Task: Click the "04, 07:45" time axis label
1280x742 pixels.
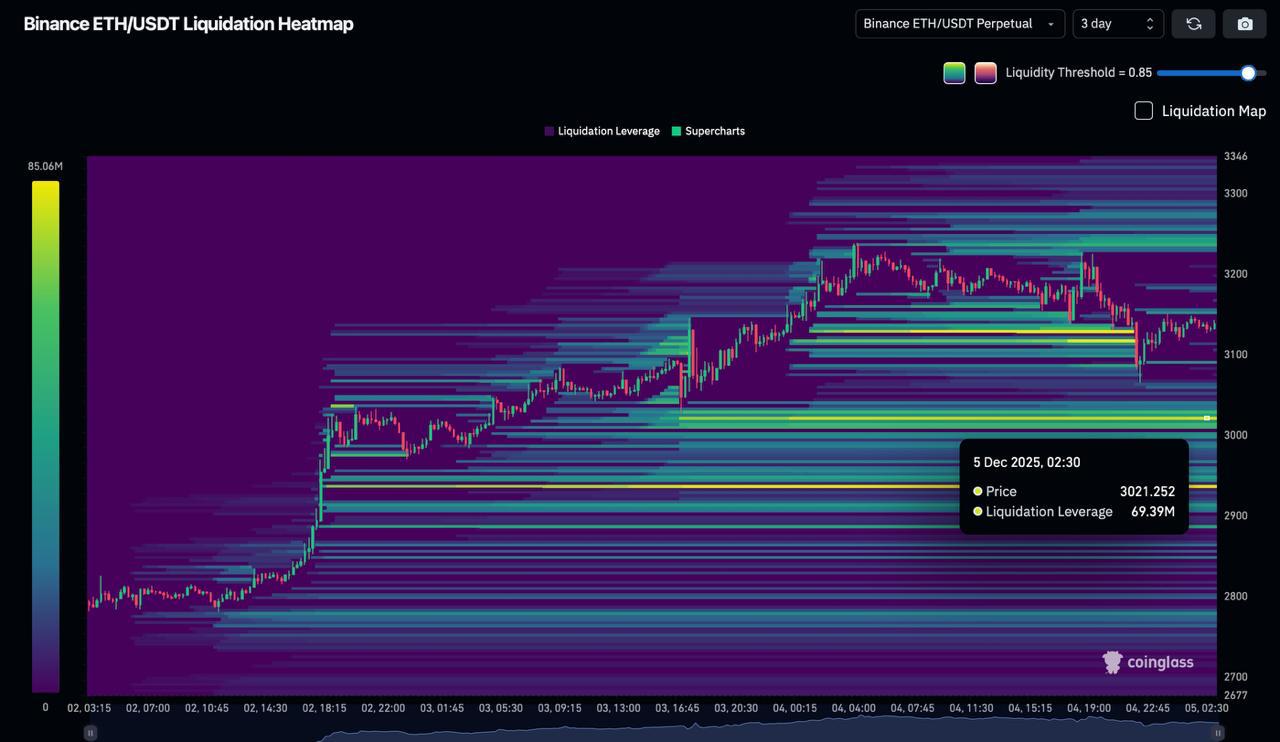Action: pos(913,708)
